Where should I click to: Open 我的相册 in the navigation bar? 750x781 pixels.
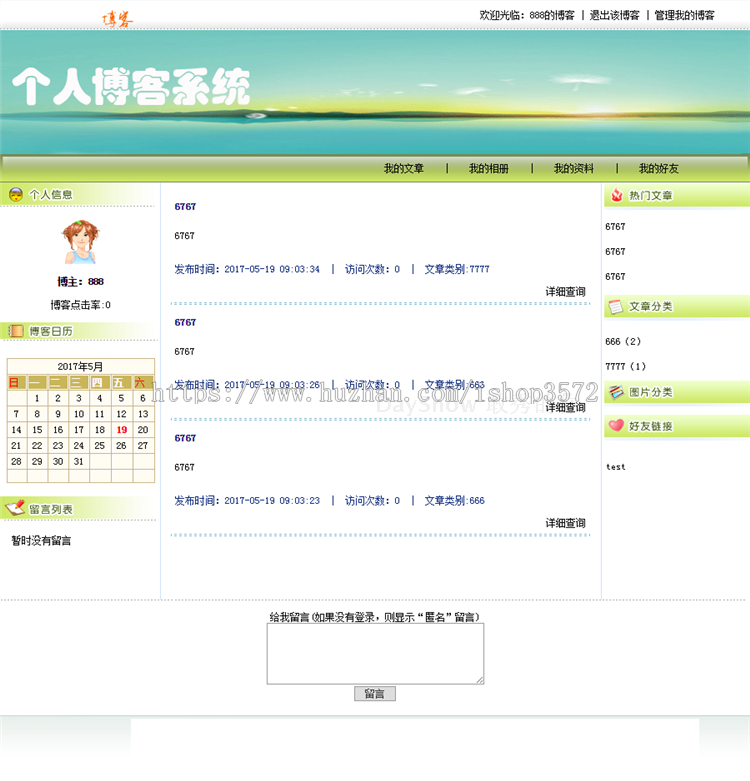tap(489, 168)
